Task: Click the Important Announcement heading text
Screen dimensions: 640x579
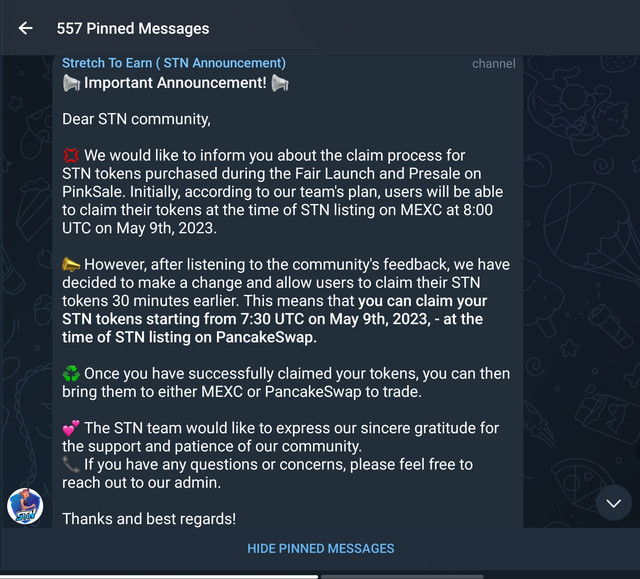Action: [175, 83]
